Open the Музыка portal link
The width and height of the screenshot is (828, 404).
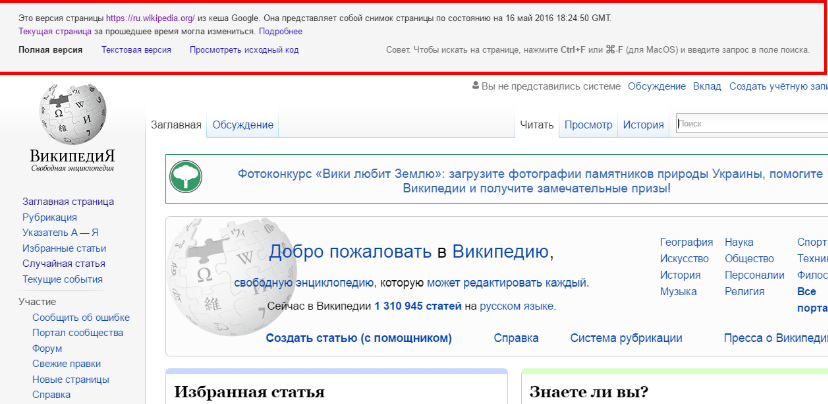678,292
